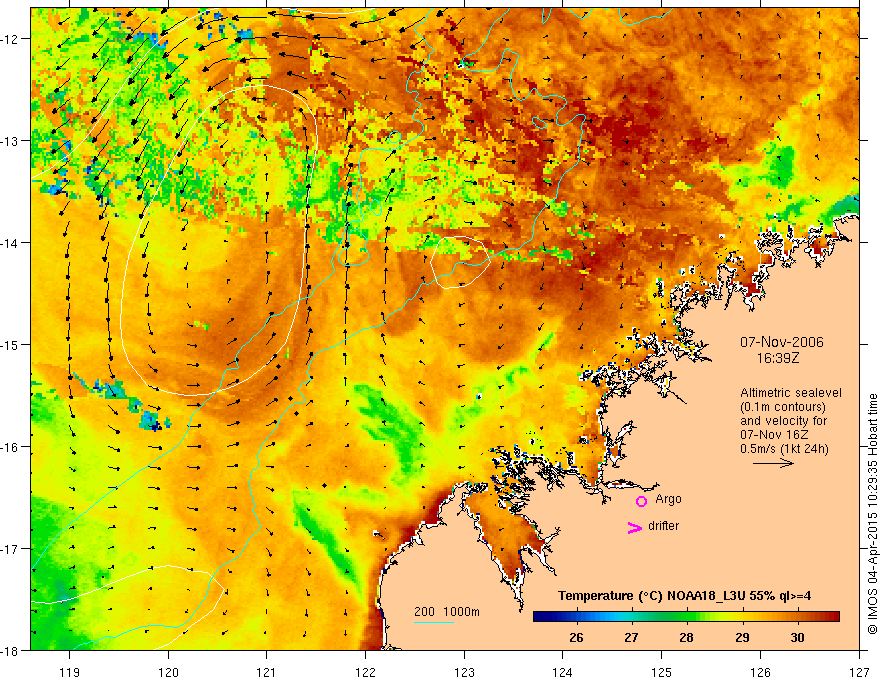
Task: Click longitude axis label 124
Action: click(563, 672)
